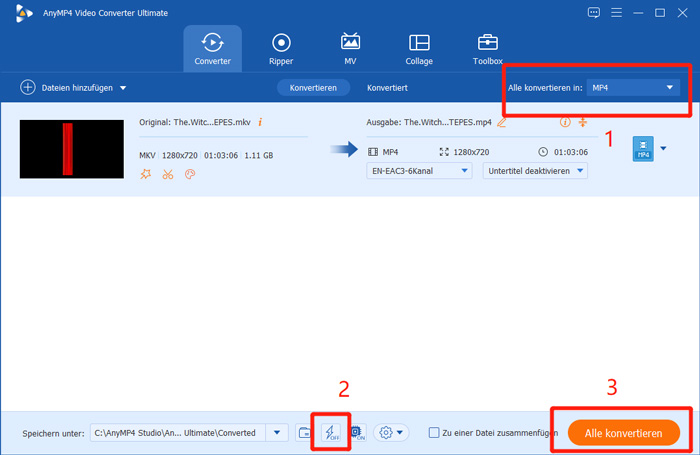The image size is (700, 455).
Task: Open the EN-EAC3-6Kanal audio dropdown
Action: pos(419,171)
